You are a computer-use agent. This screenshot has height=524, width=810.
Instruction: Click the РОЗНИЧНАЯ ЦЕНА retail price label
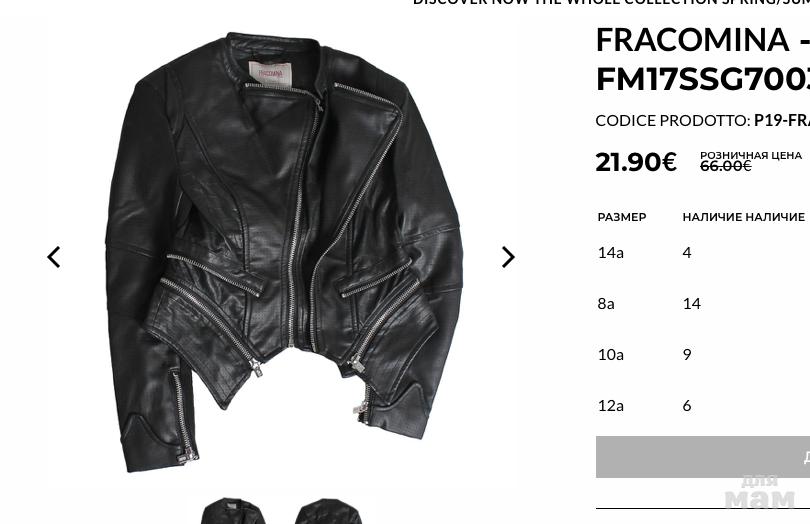751,155
